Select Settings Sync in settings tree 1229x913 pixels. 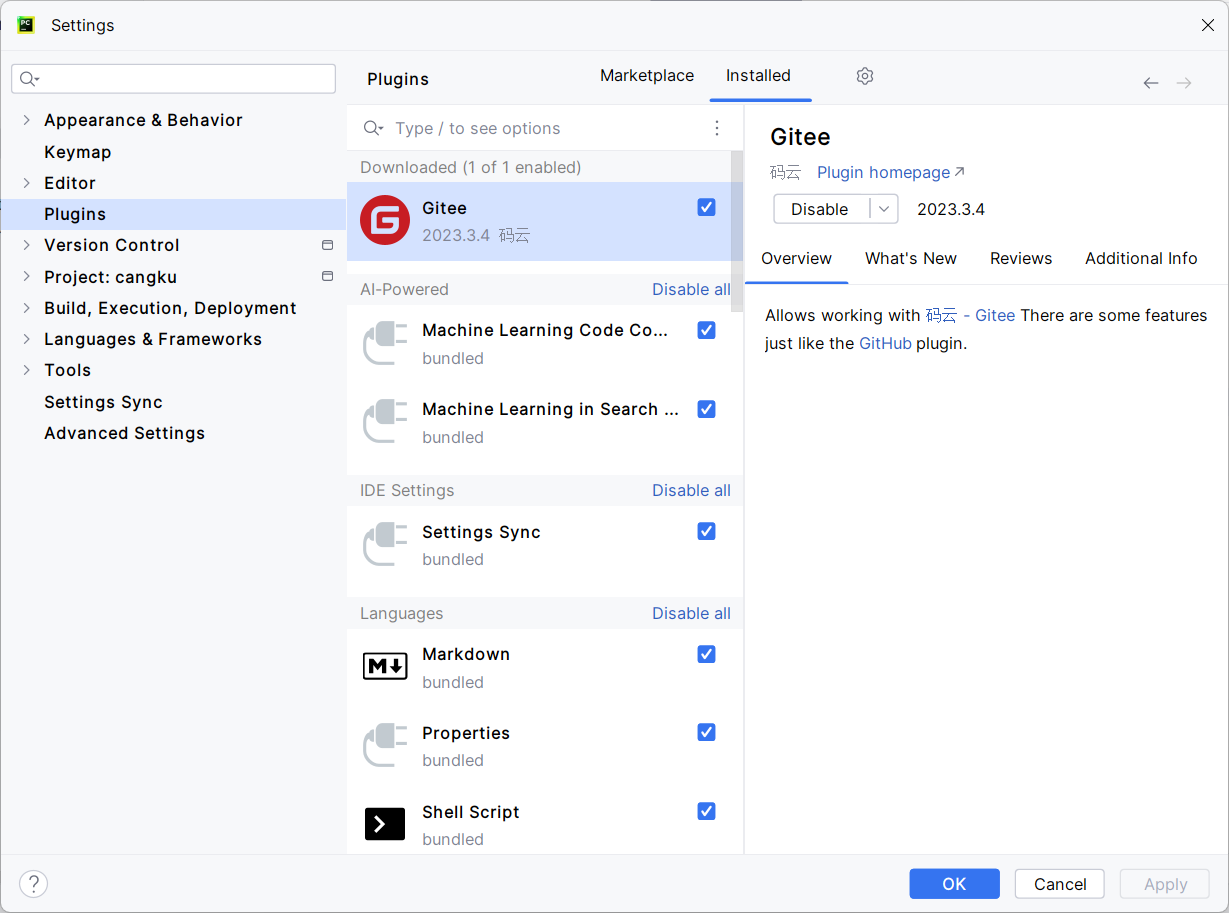coord(103,402)
